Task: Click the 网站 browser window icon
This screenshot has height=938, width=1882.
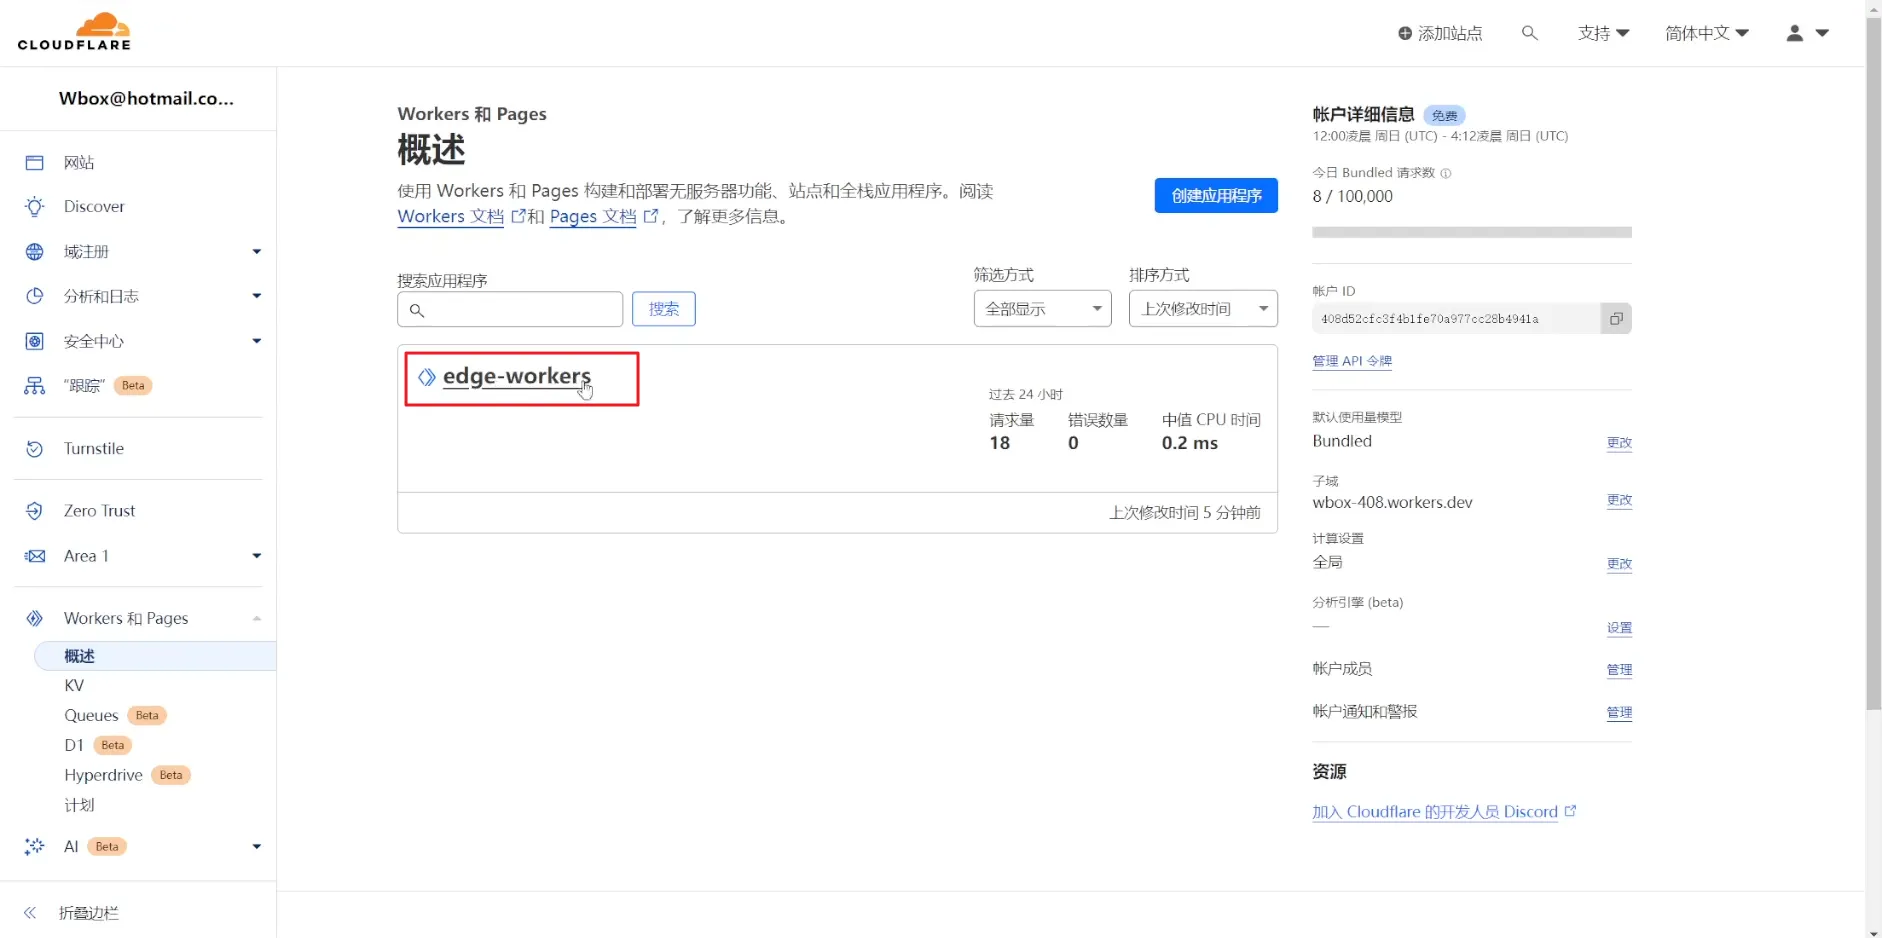Action: pos(35,163)
